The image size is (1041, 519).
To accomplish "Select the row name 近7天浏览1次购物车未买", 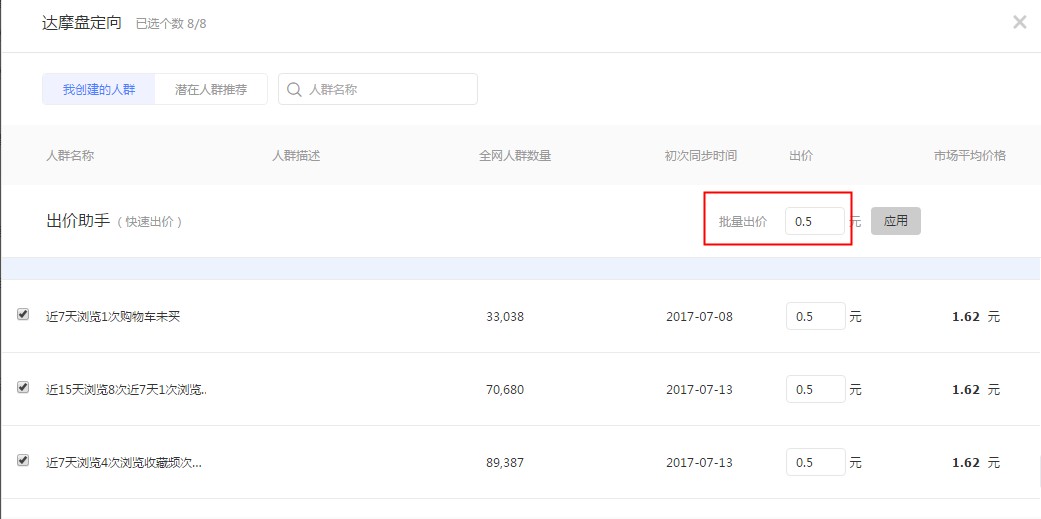I will point(113,317).
